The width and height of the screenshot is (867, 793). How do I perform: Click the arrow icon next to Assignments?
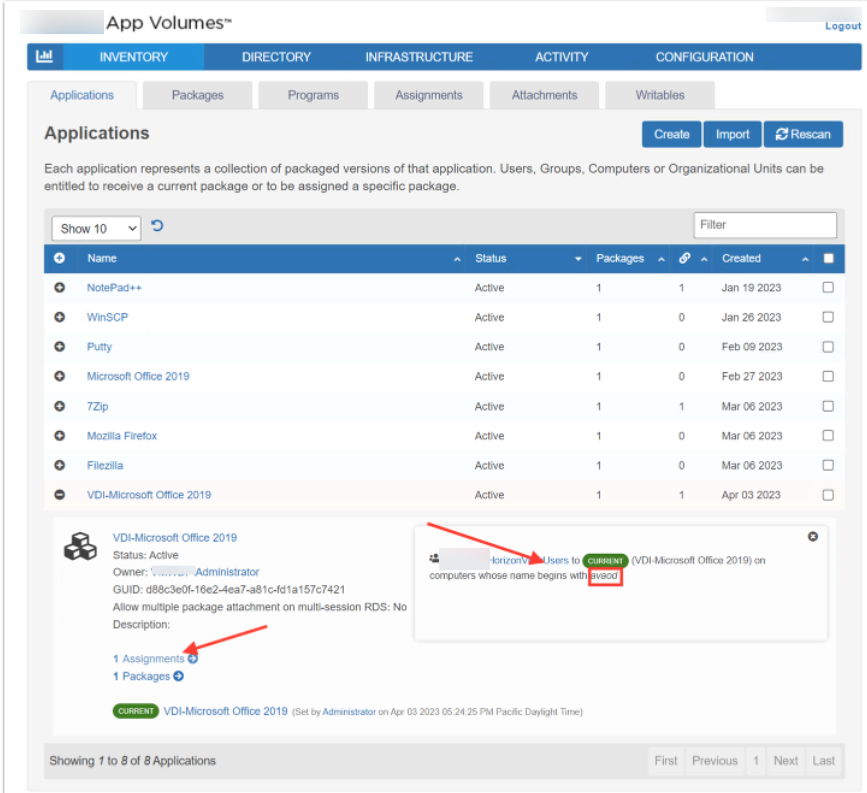193,659
